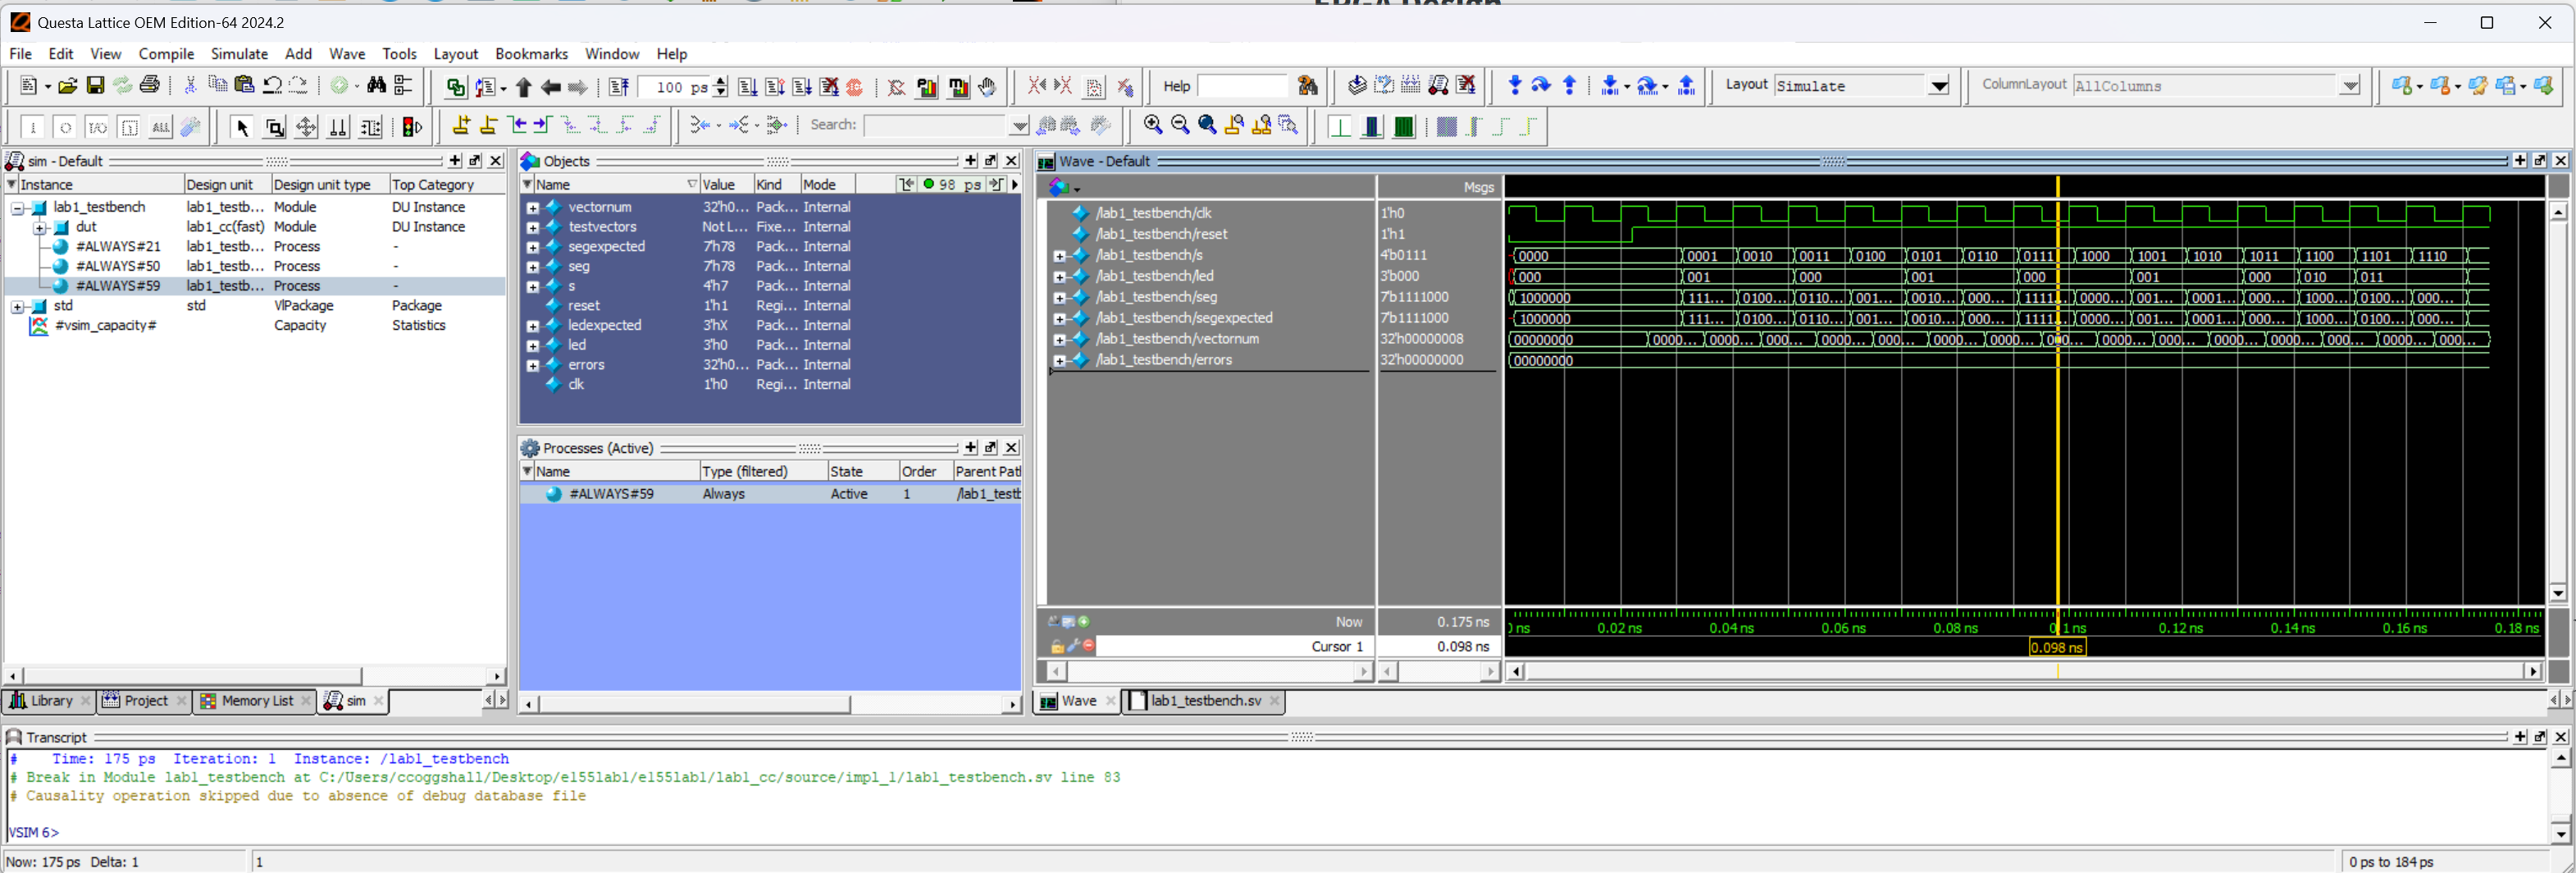The height and width of the screenshot is (873, 2576).
Task: Click the Print icon in the toolbar
Action: pos(150,86)
